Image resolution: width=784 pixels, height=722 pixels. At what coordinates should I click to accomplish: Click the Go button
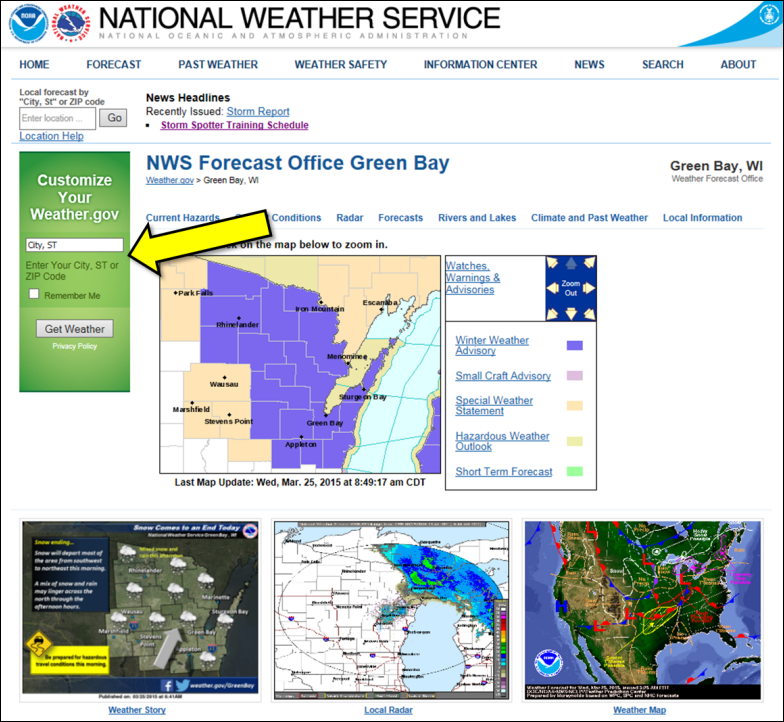pyautogui.click(x=113, y=118)
